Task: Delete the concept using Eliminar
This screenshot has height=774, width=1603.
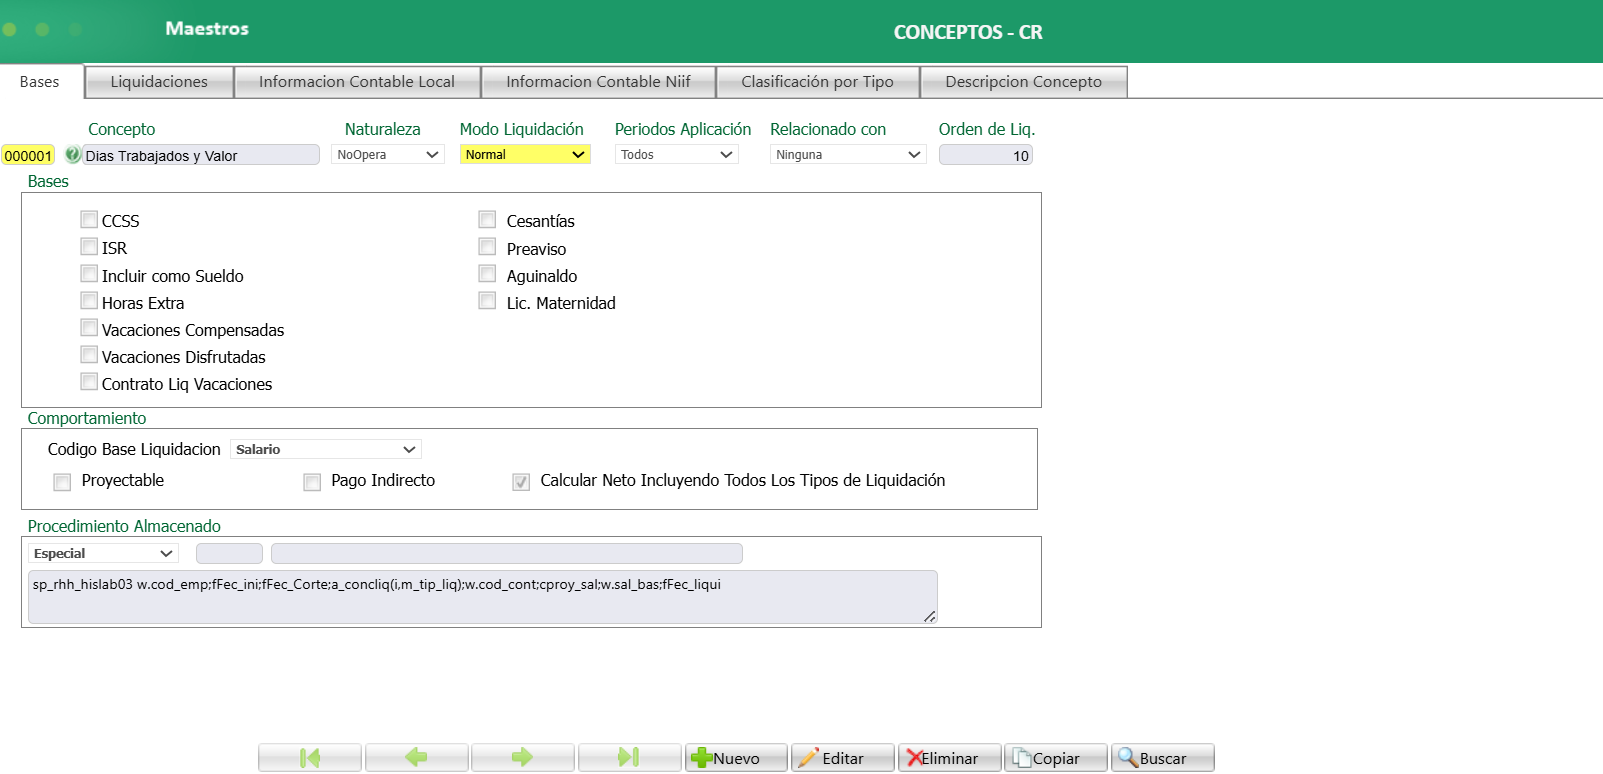Action: point(949,758)
